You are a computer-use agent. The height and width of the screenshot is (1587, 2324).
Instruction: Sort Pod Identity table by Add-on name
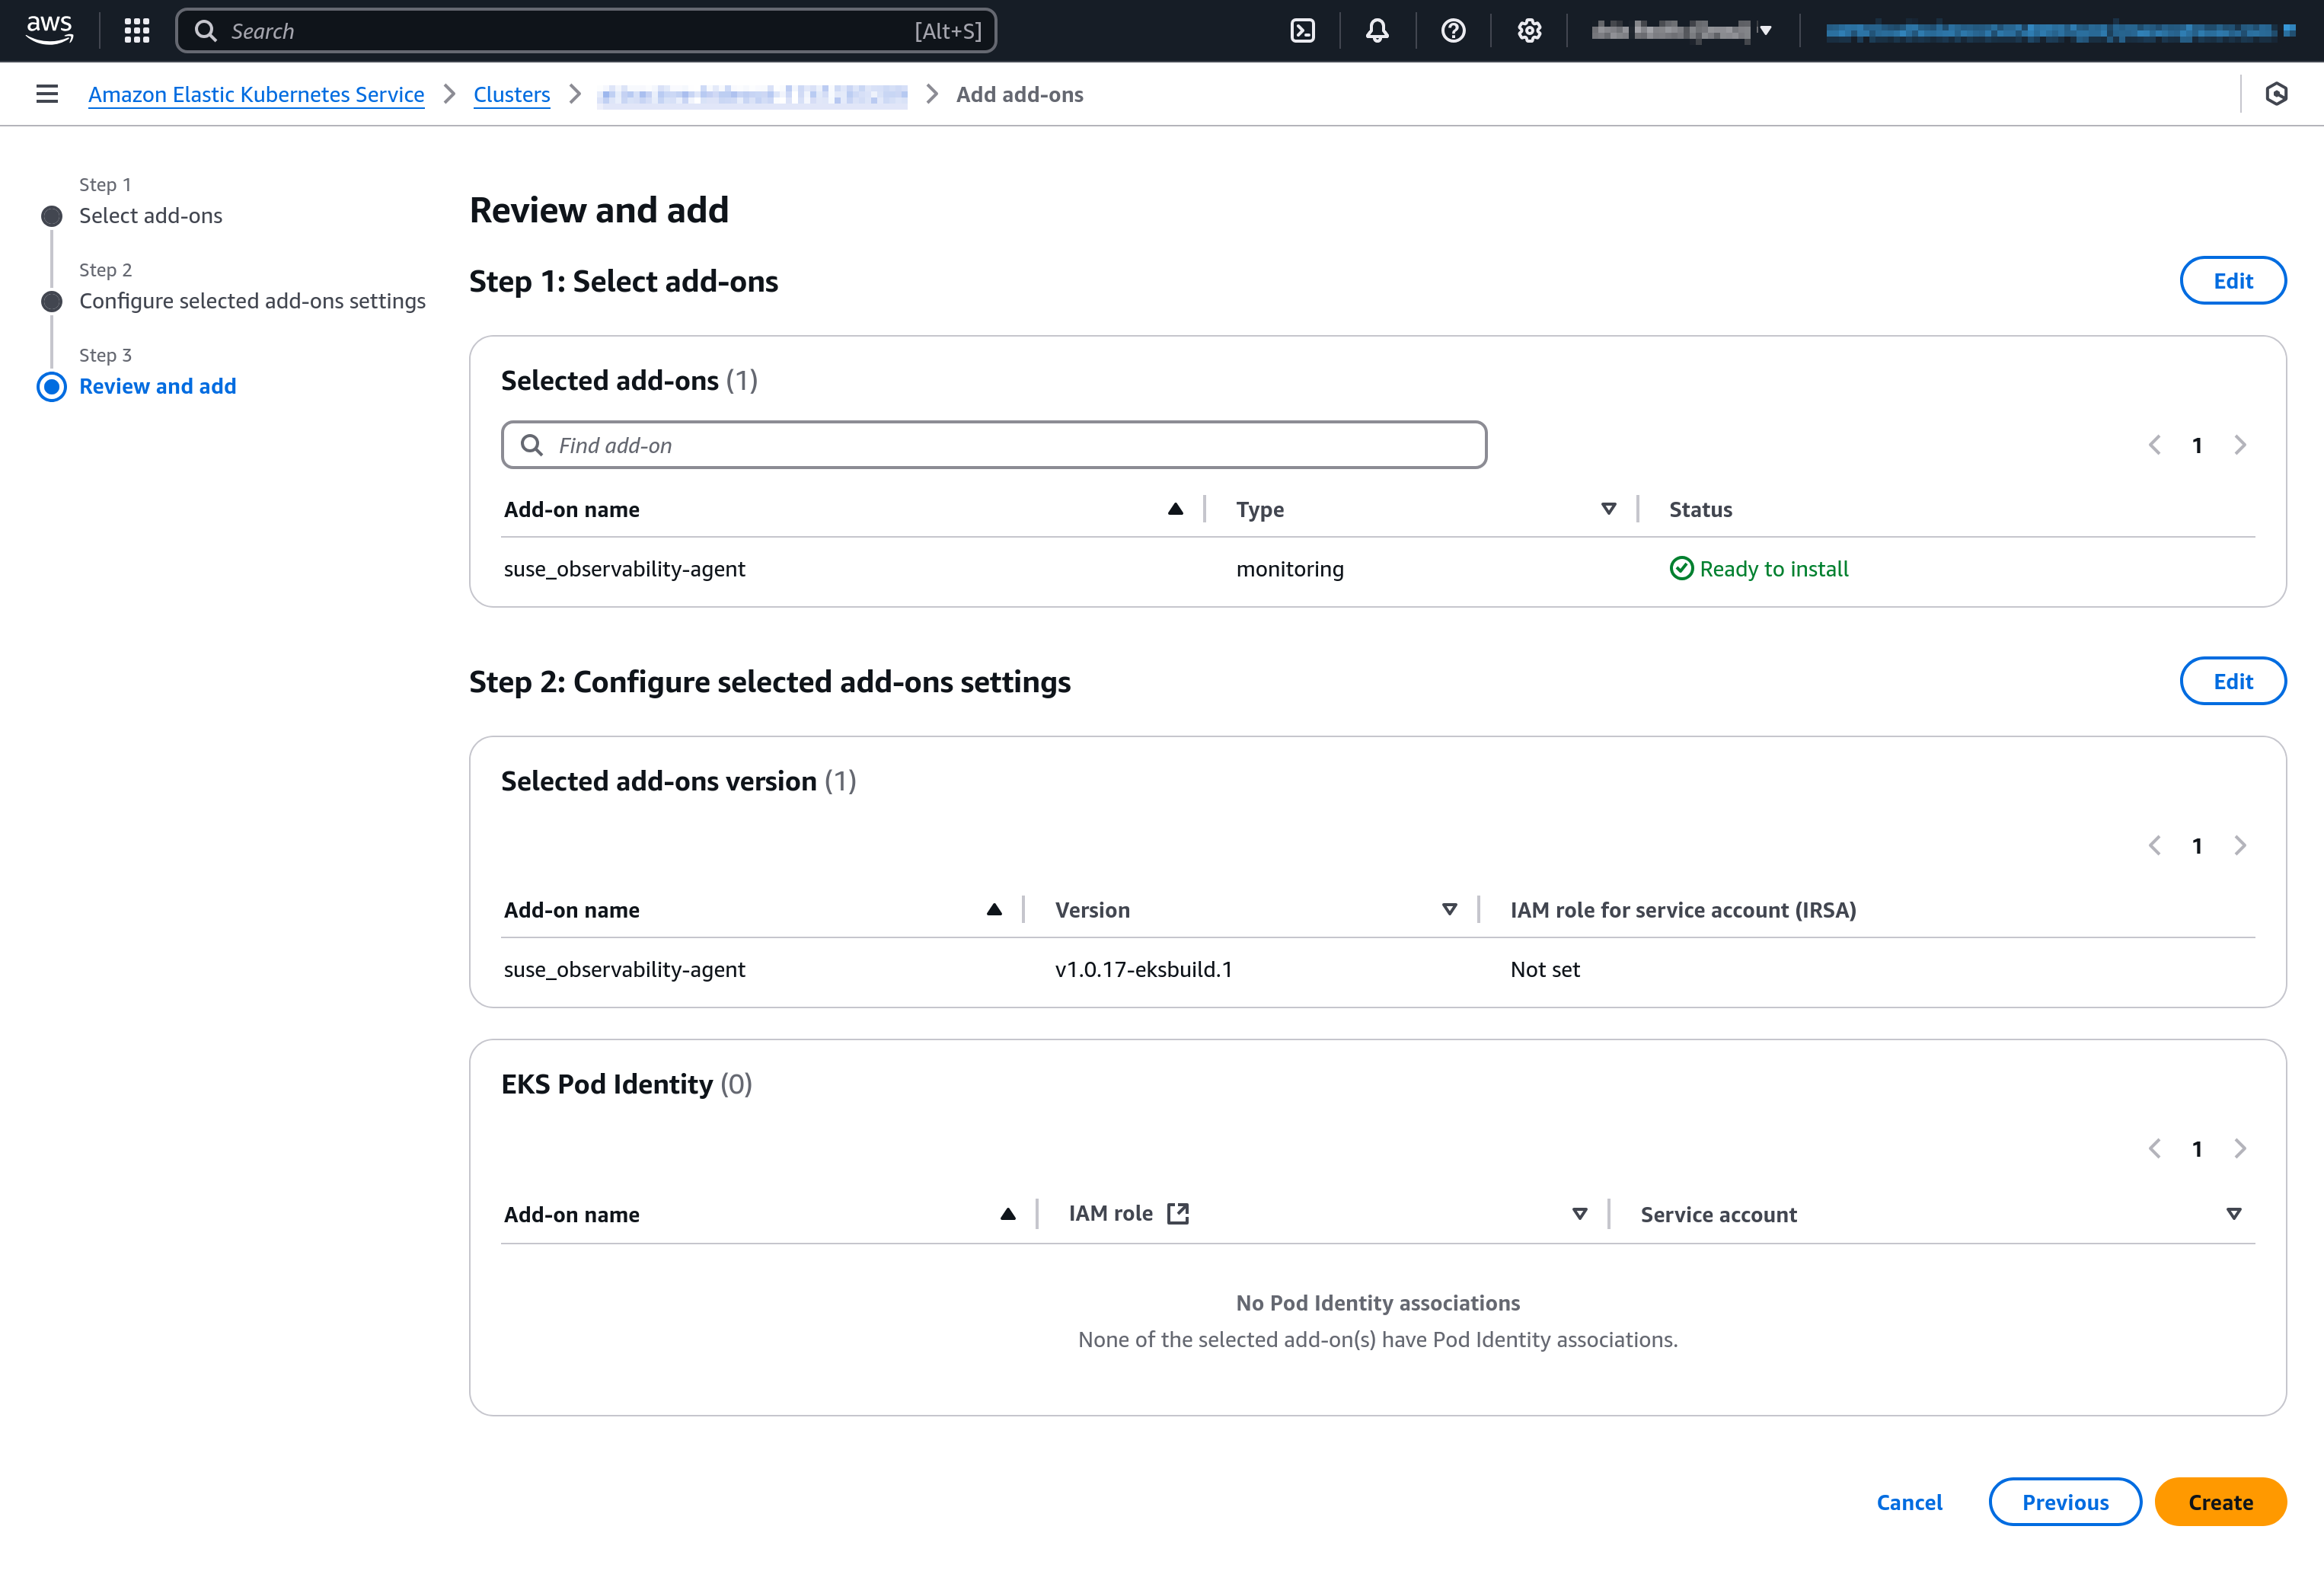1008,1214
